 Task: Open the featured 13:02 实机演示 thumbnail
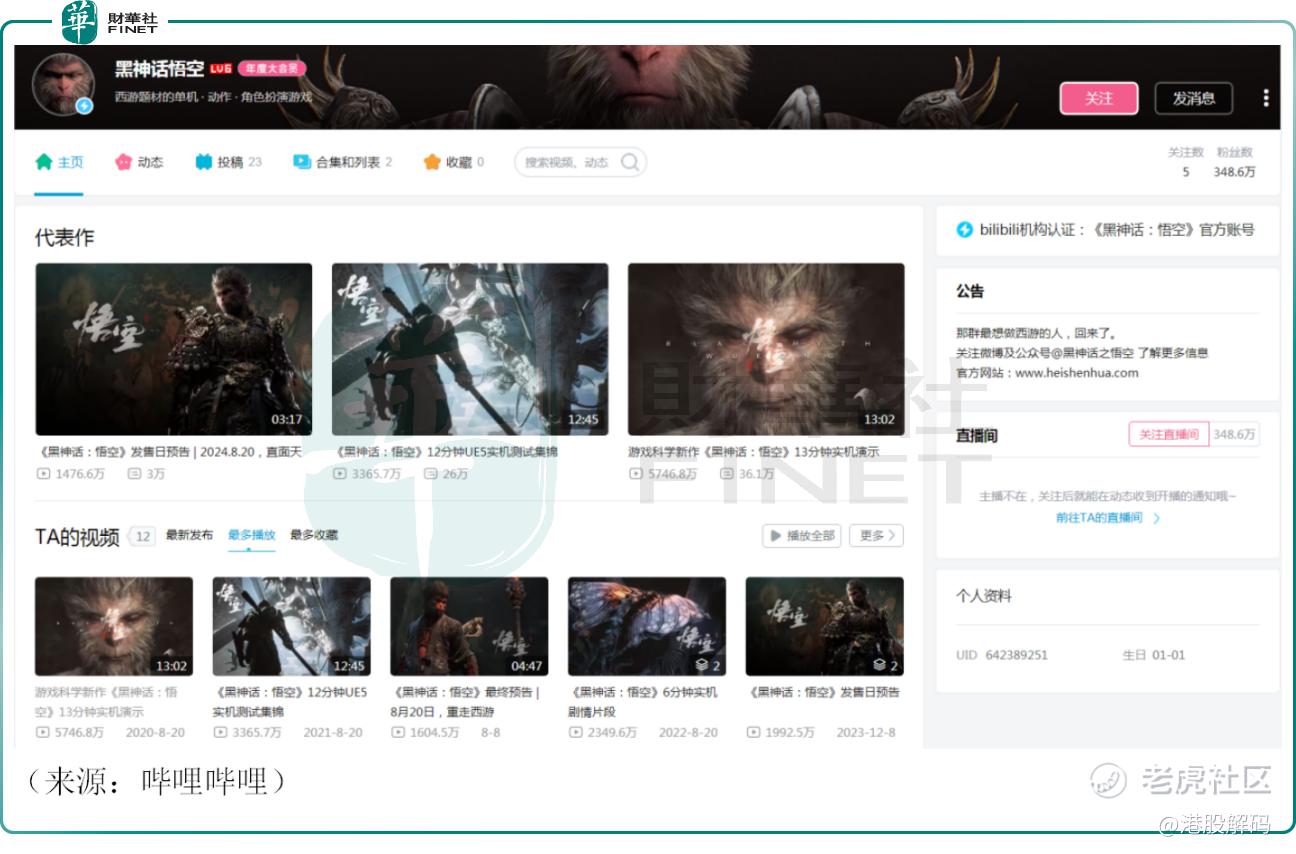click(766, 349)
